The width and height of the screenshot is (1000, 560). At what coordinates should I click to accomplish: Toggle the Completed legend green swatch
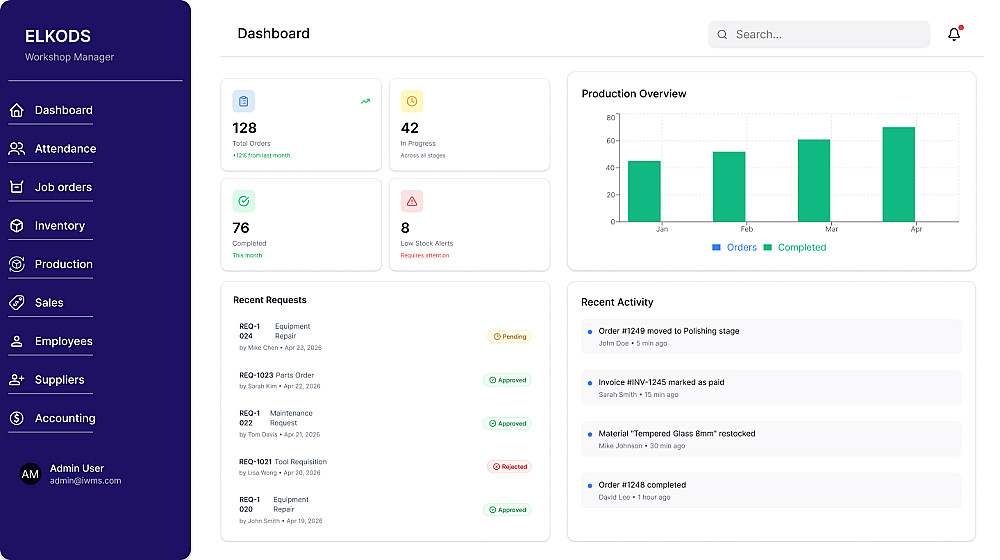coord(768,247)
